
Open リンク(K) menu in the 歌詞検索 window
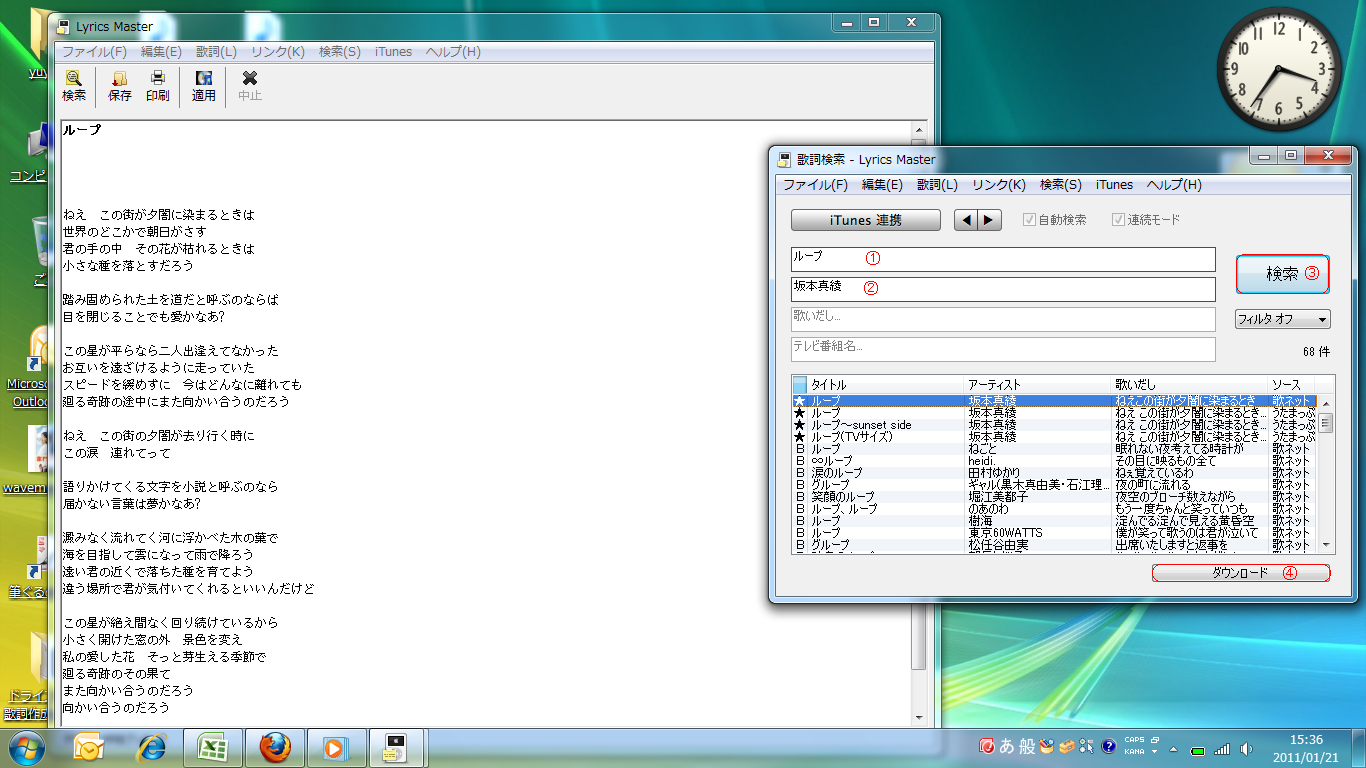pyautogui.click(x=999, y=185)
